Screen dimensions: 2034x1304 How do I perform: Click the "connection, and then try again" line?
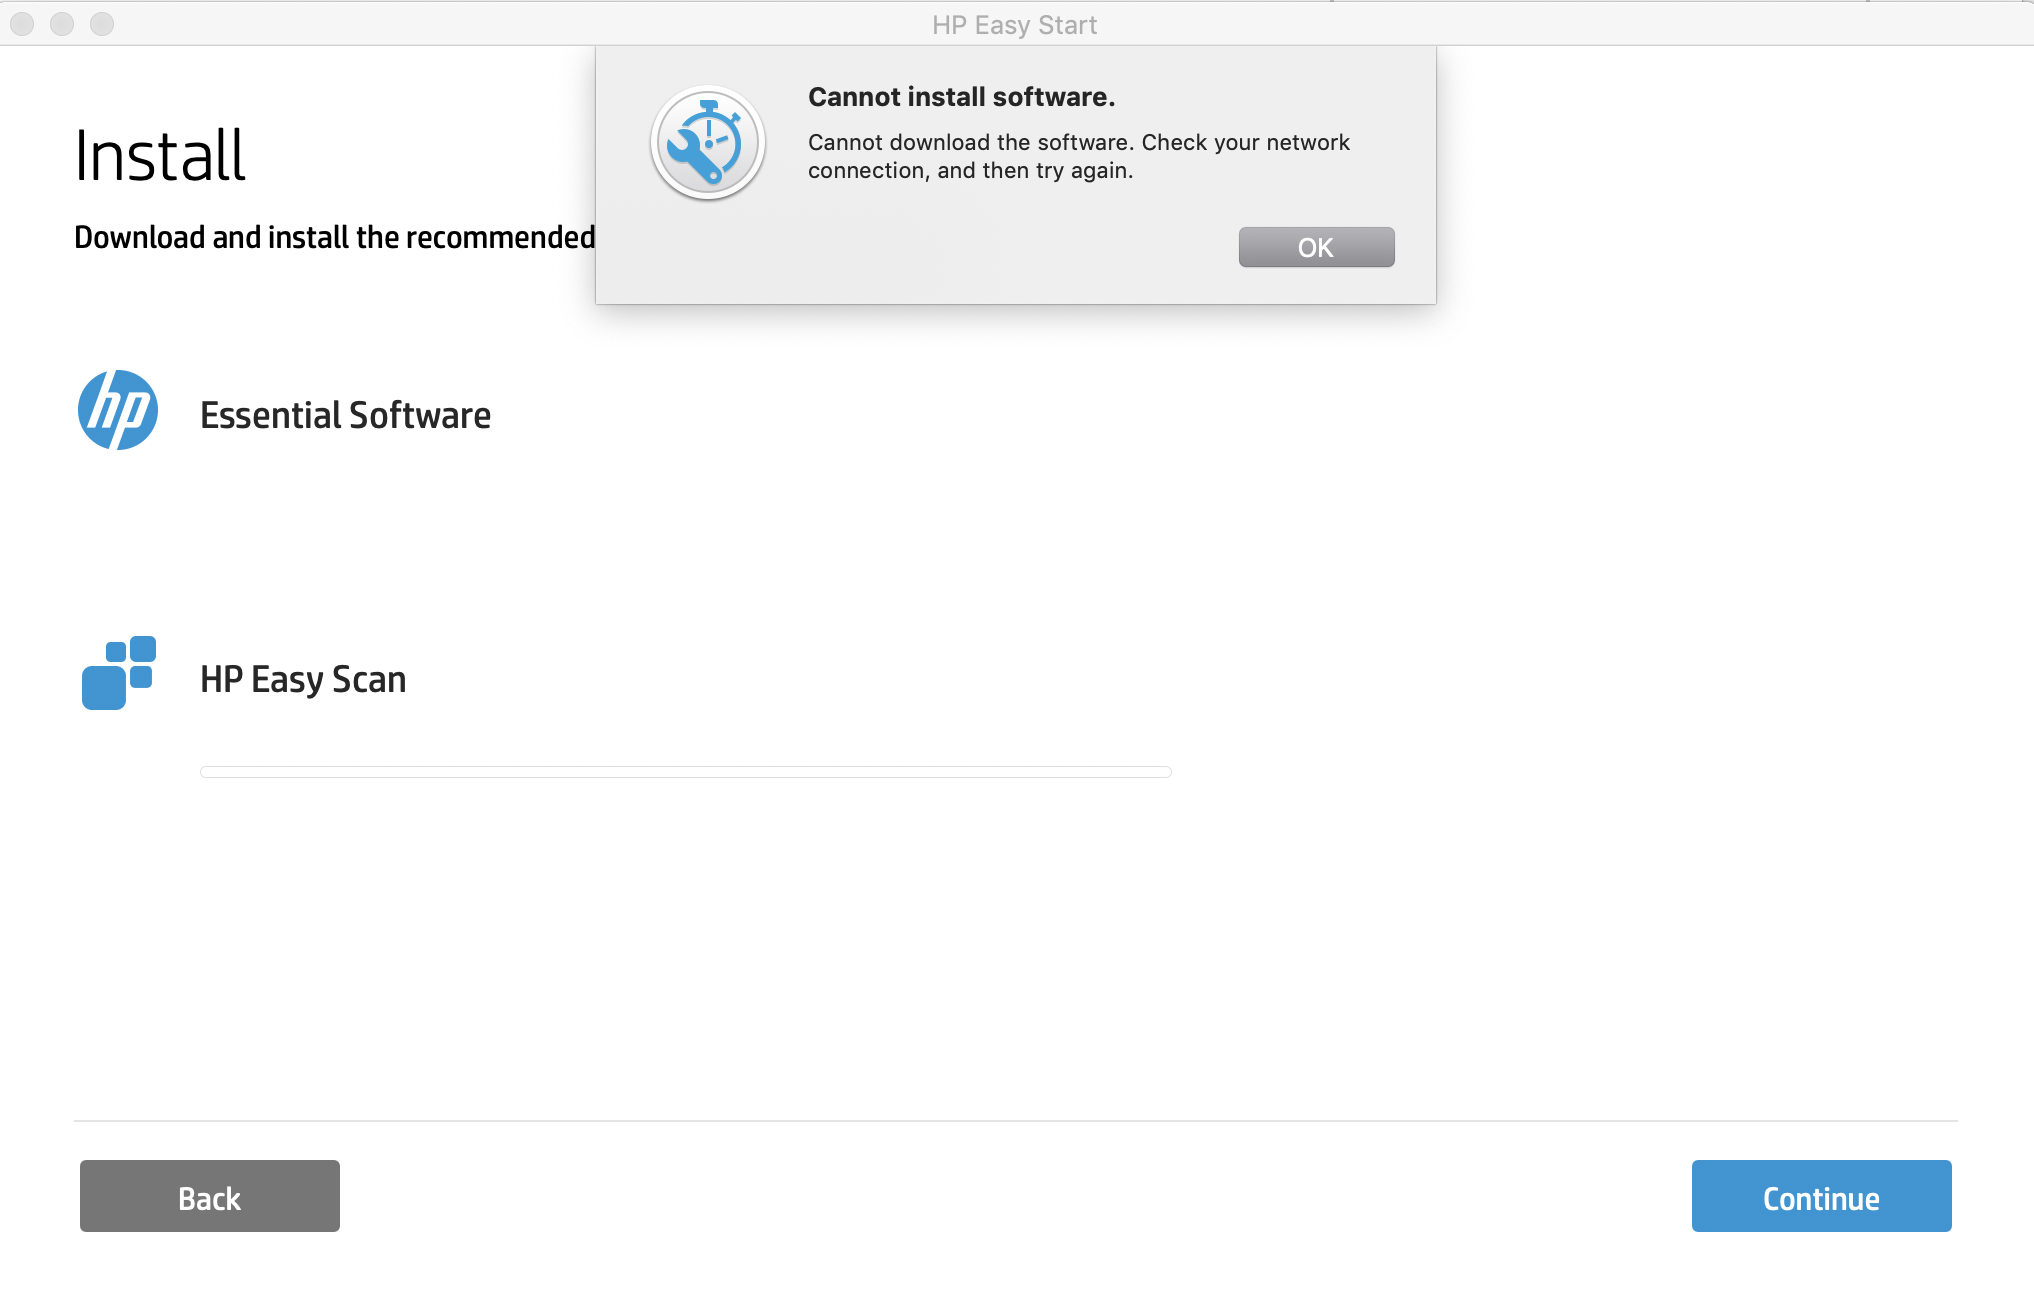click(x=970, y=171)
